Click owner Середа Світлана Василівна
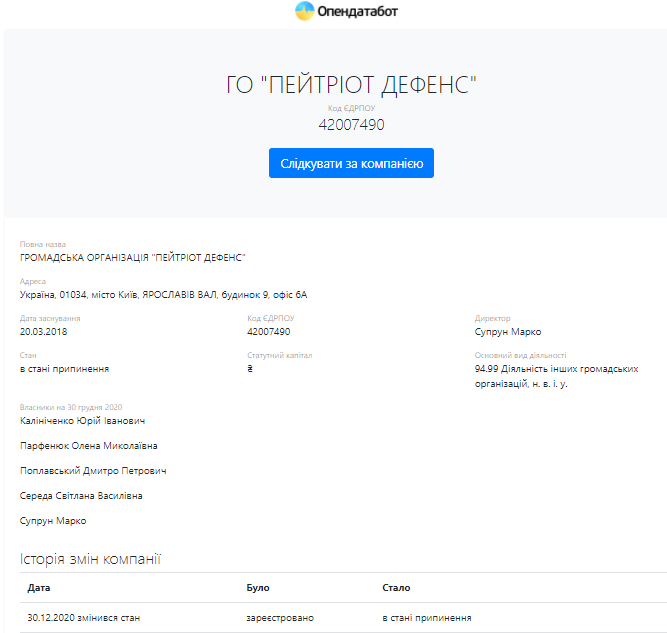The height and width of the screenshot is (633, 667). pyautogui.click(x=81, y=496)
